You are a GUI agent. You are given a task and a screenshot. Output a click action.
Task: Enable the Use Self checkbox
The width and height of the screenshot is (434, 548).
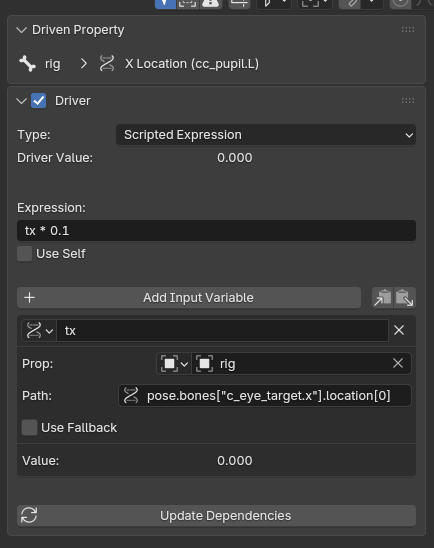(24, 254)
